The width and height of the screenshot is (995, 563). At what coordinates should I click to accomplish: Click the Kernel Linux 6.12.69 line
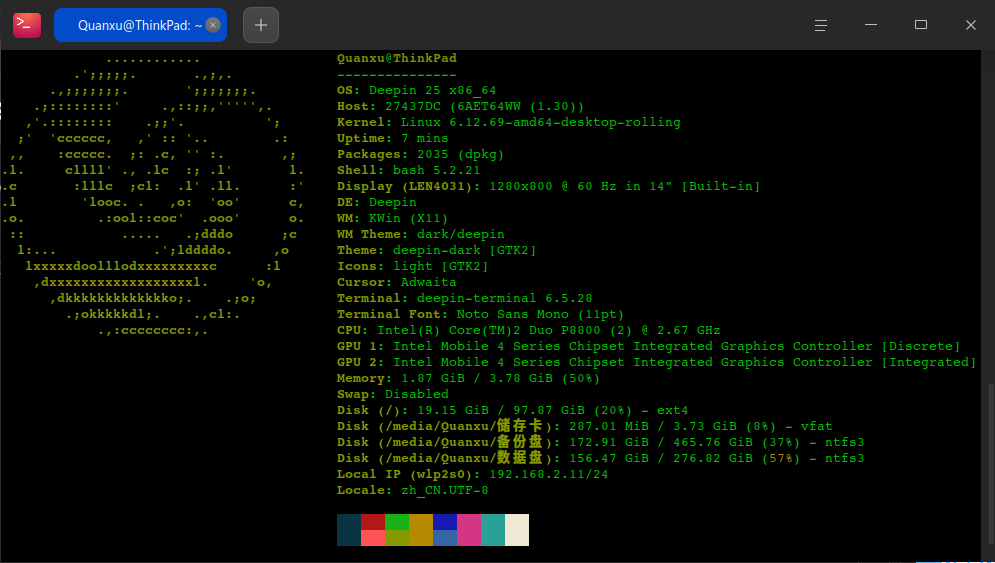click(508, 122)
